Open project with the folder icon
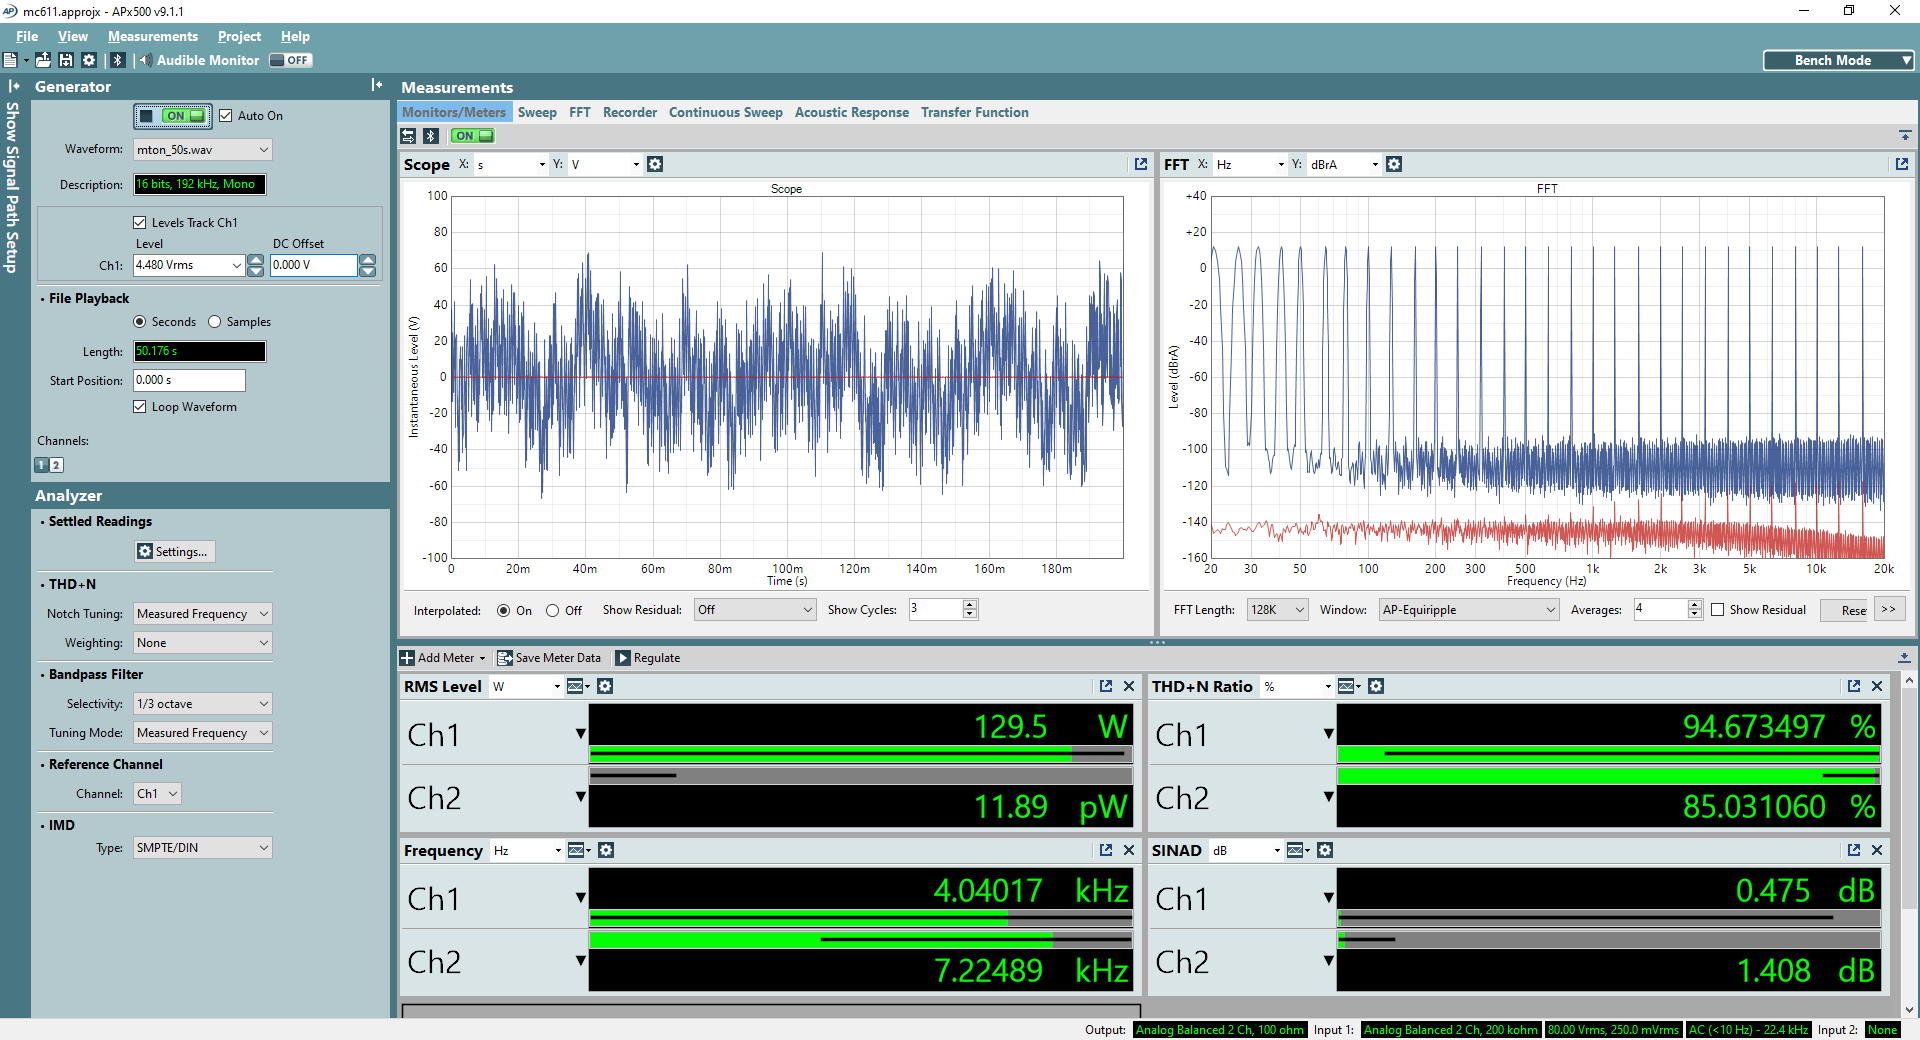This screenshot has height=1040, width=1920. (43, 60)
